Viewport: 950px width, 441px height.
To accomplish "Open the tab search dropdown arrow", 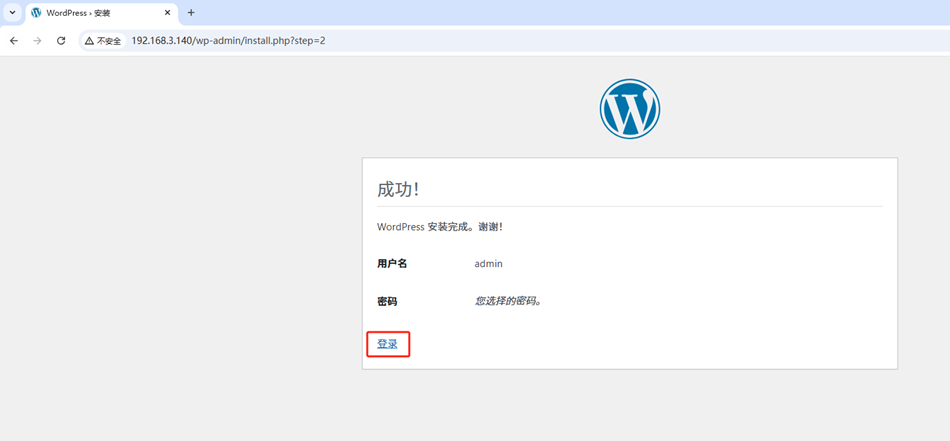I will (x=12, y=12).
